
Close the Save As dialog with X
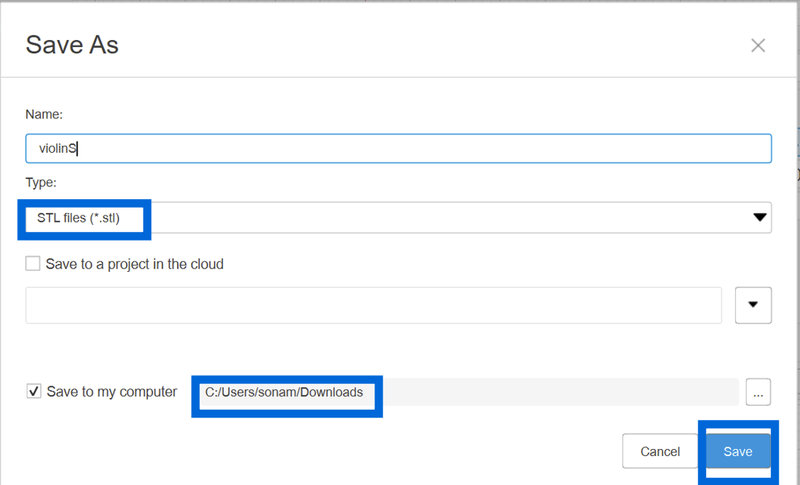pos(758,45)
